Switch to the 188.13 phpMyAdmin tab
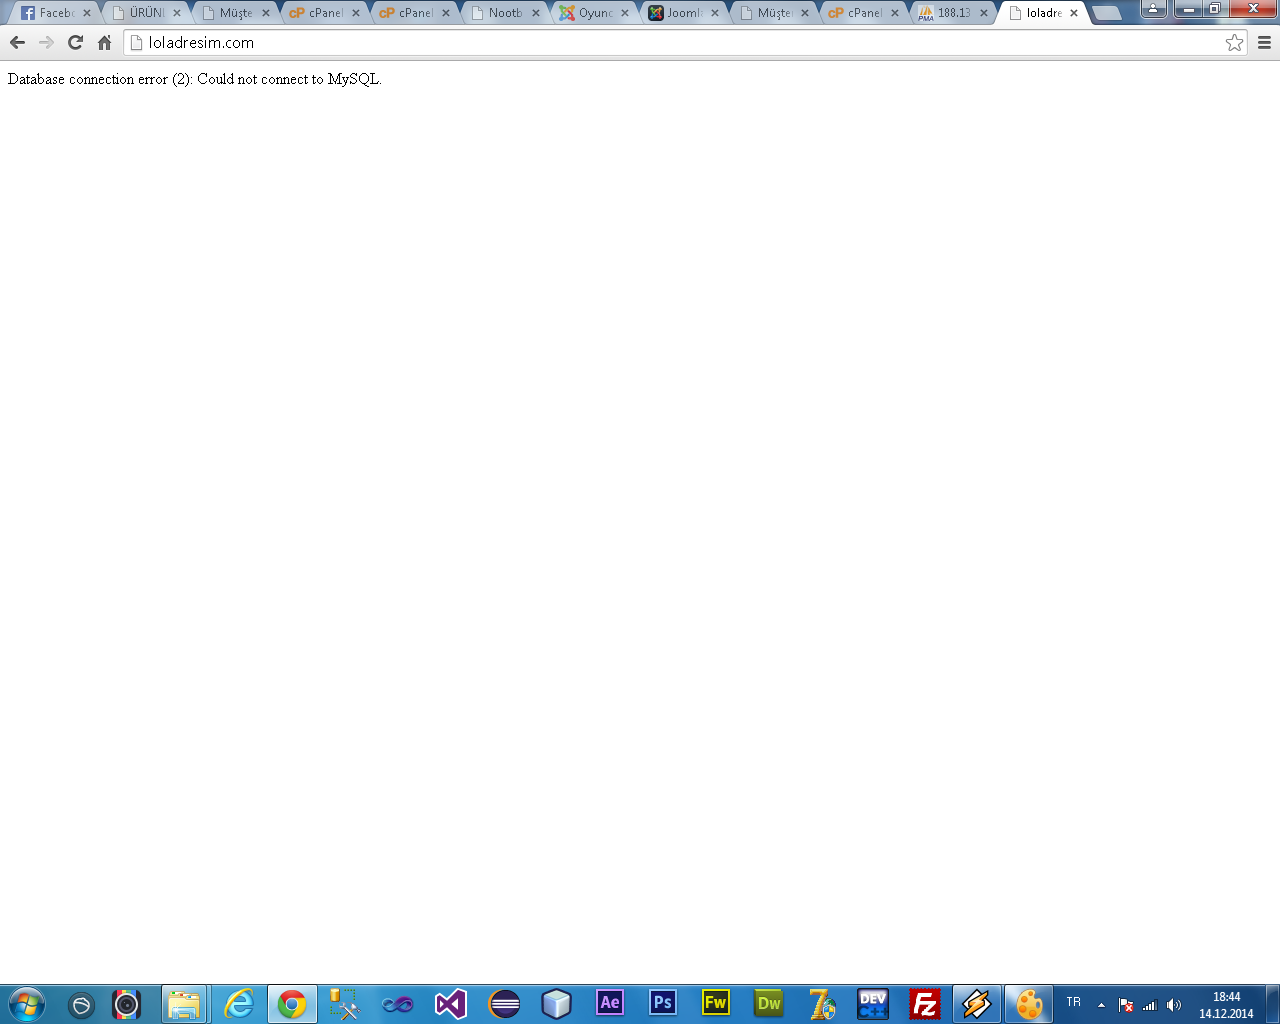This screenshot has height=1024, width=1280. pyautogui.click(x=953, y=13)
